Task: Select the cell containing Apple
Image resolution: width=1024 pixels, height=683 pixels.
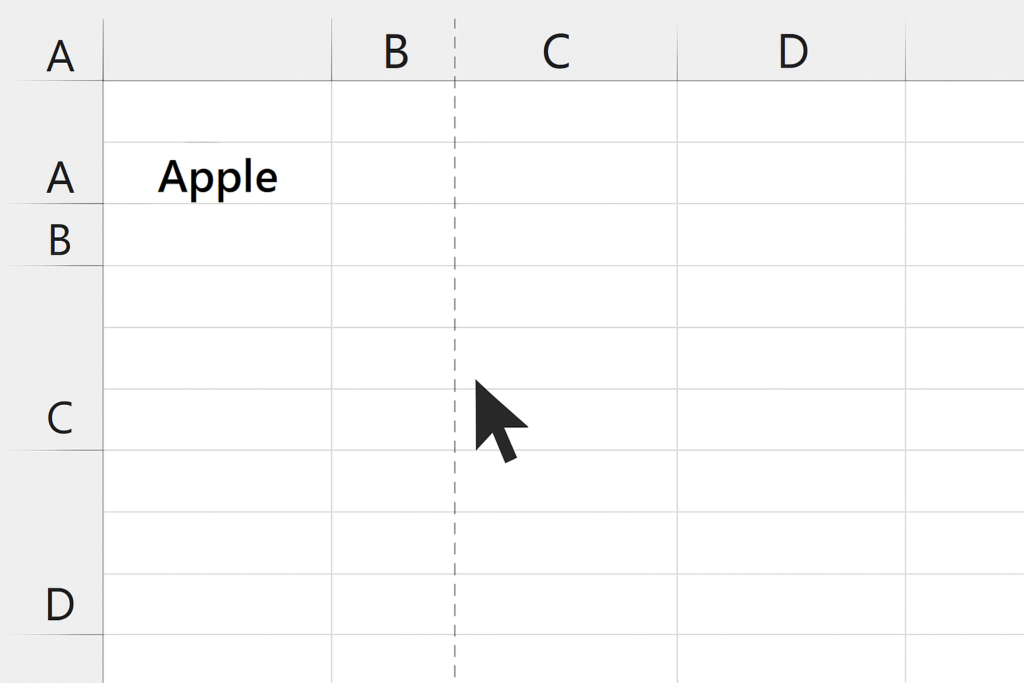Action: click(x=217, y=173)
